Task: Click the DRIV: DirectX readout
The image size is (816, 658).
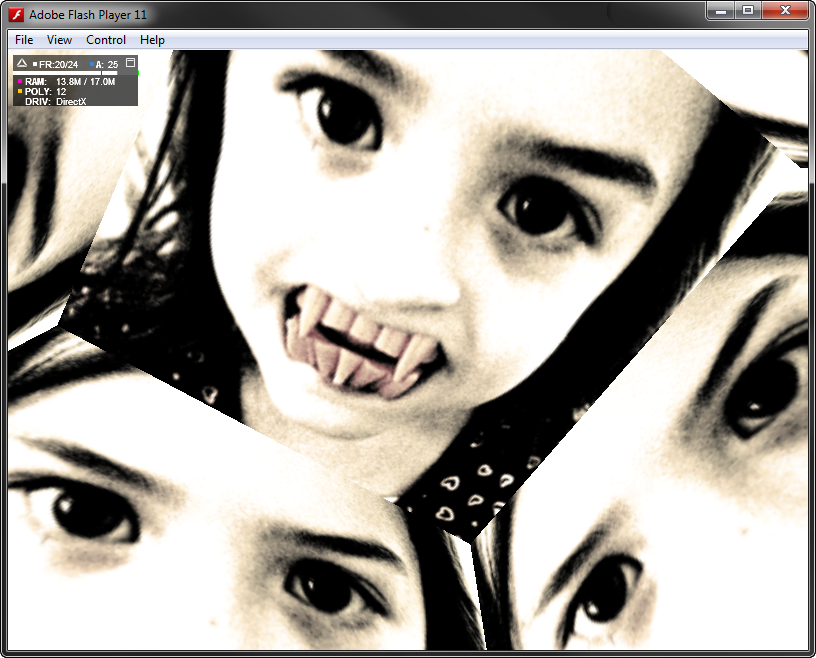Action: pyautogui.click(x=55, y=102)
